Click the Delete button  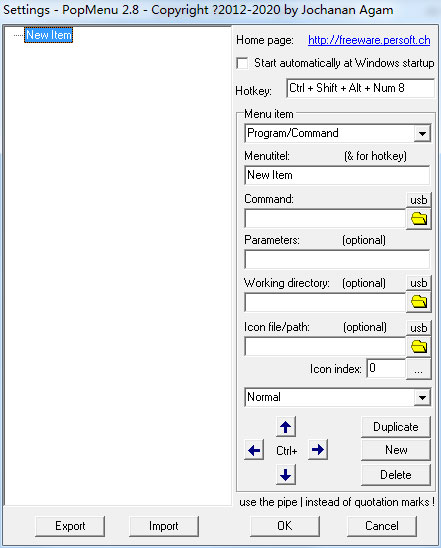[396, 475]
